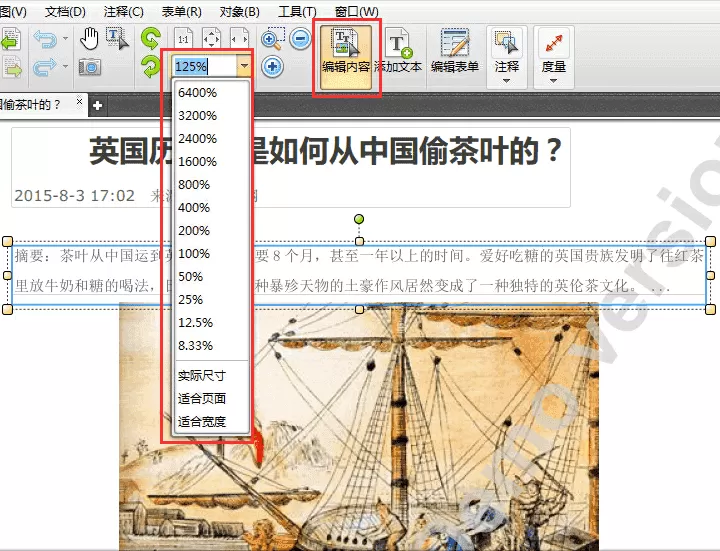Select 3200% zoom level
Image resolution: width=720 pixels, height=551 pixels.
211,116
